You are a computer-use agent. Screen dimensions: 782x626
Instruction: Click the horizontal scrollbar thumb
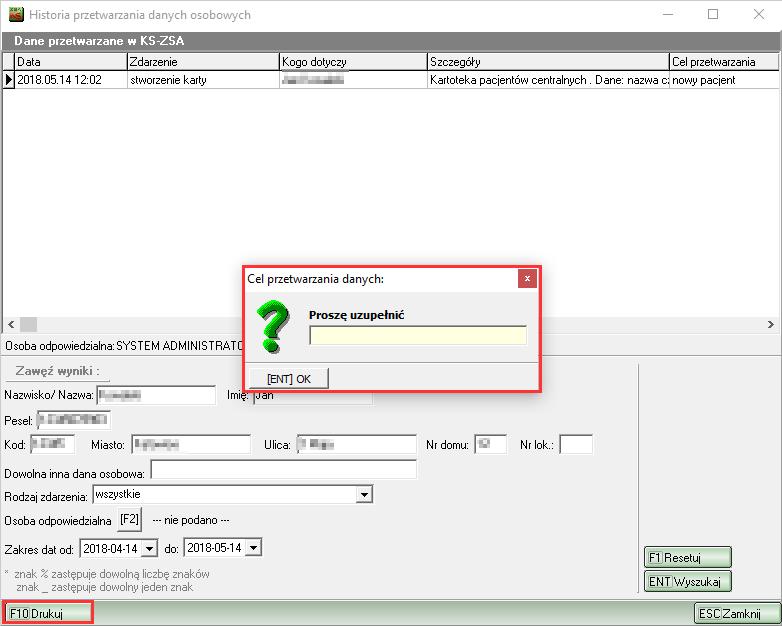click(x=28, y=324)
